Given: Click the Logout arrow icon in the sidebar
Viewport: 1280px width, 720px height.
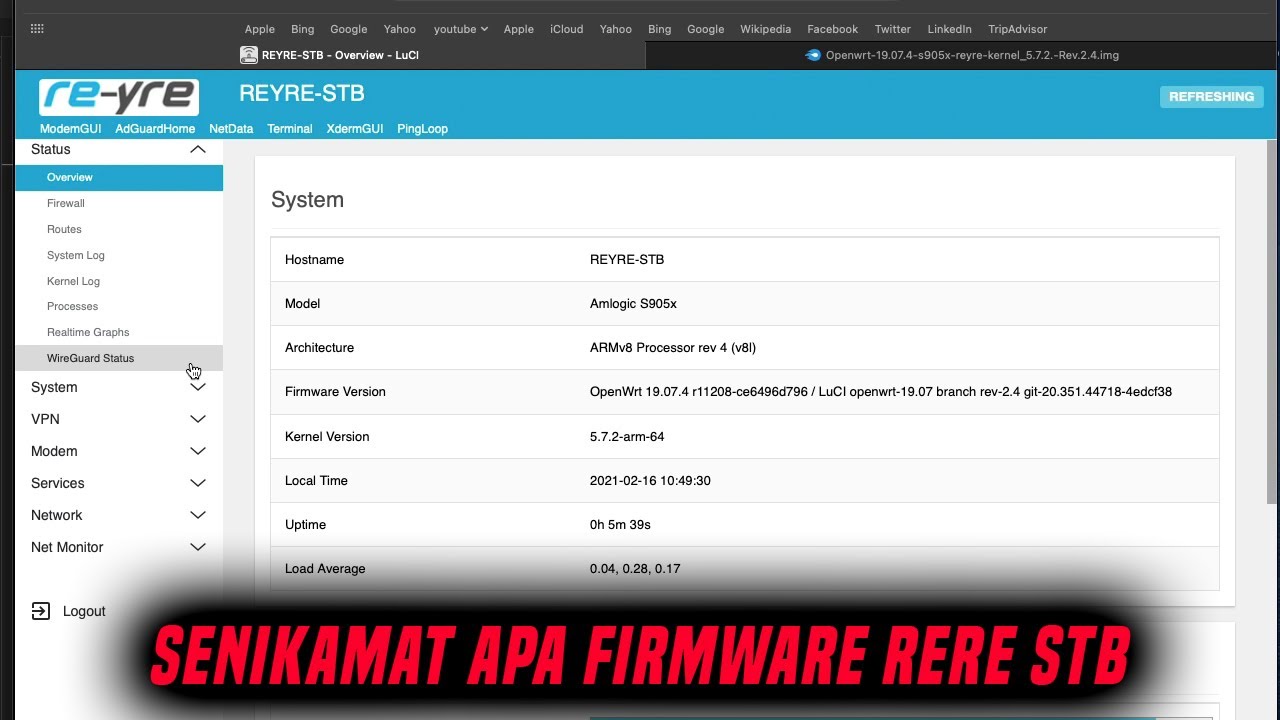Looking at the screenshot, I should tap(41, 611).
